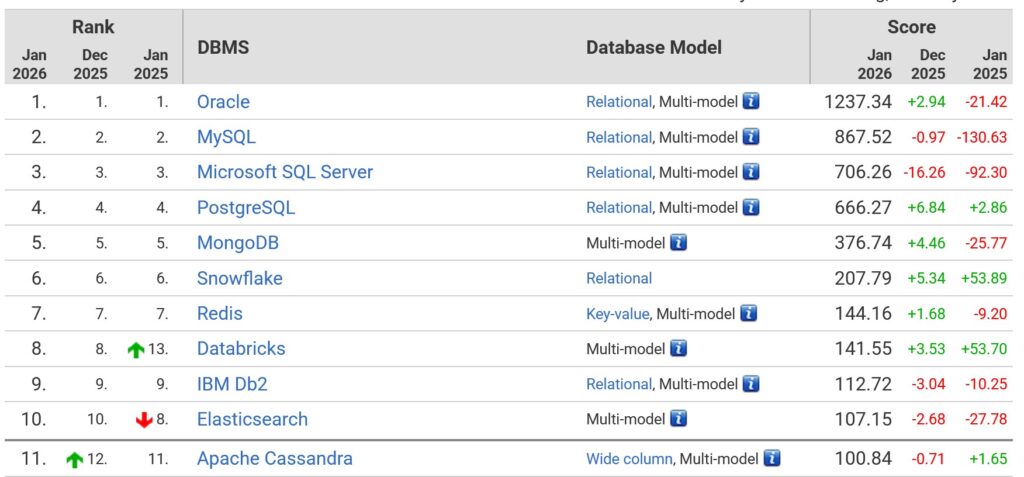Viewport: 1024px width, 477px height.
Task: Open the Microsoft SQL Server link
Action: click(x=284, y=172)
